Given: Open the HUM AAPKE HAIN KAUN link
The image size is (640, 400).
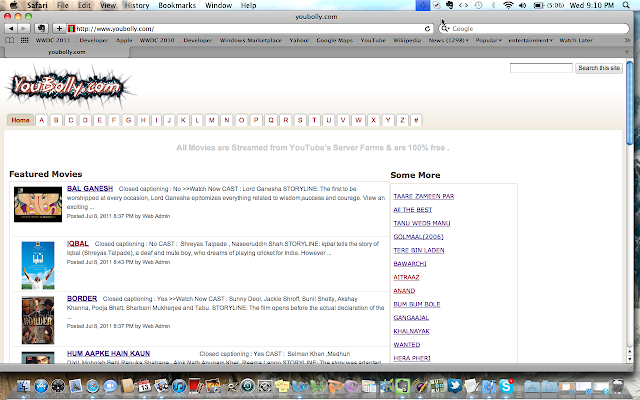Looking at the screenshot, I should coord(109,353).
